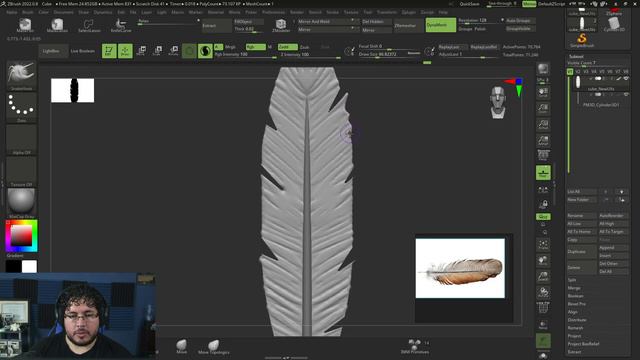Click the Lock camera icon in right shelf
Image resolution: width=640 pixels, height=360 pixels.
click(543, 204)
